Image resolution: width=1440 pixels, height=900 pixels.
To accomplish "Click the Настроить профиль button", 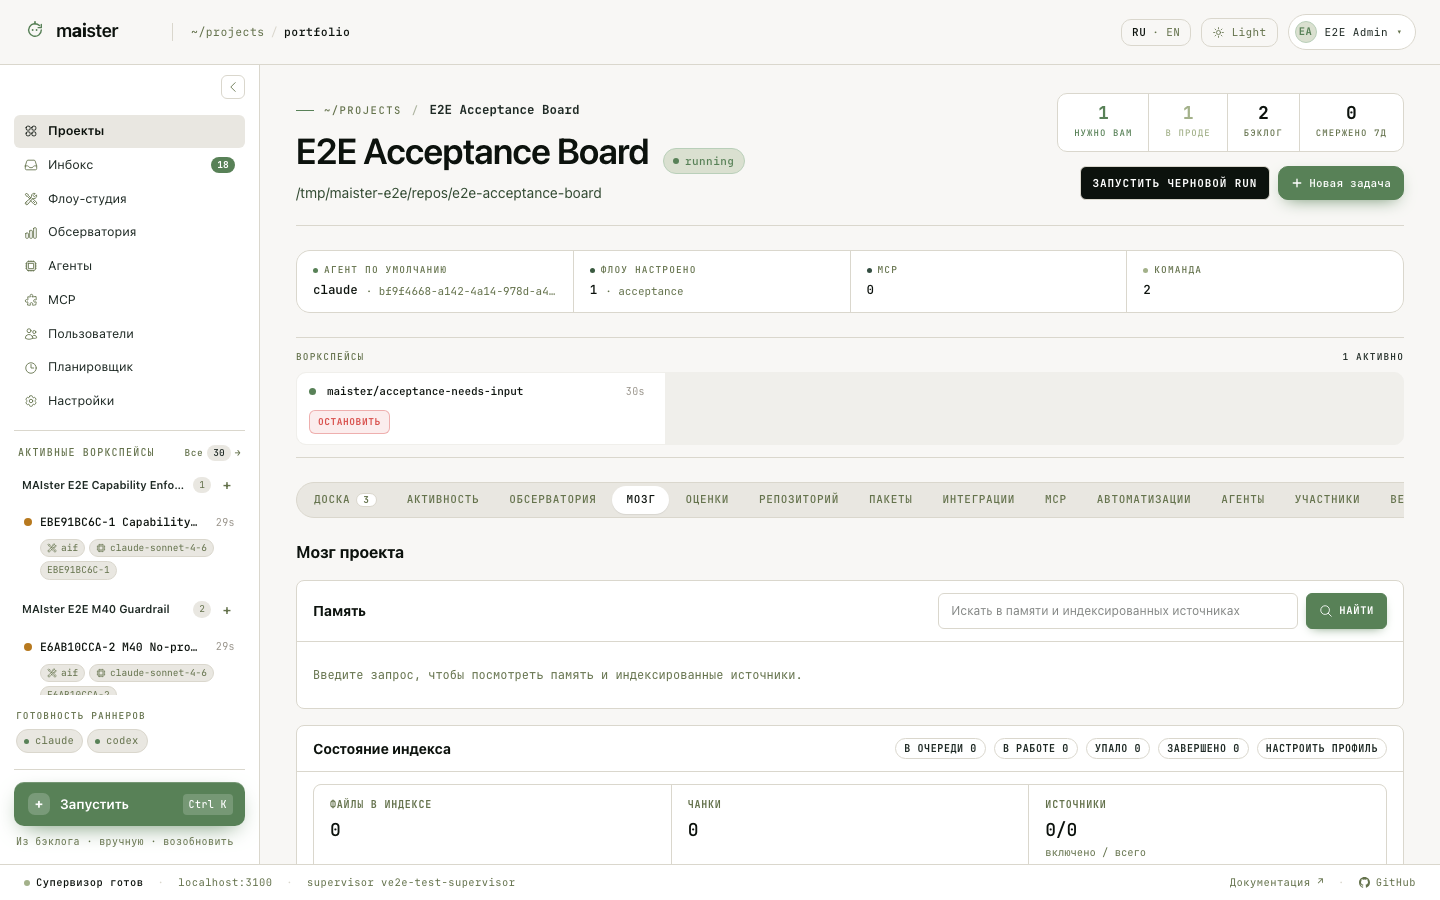I will pyautogui.click(x=1322, y=749).
